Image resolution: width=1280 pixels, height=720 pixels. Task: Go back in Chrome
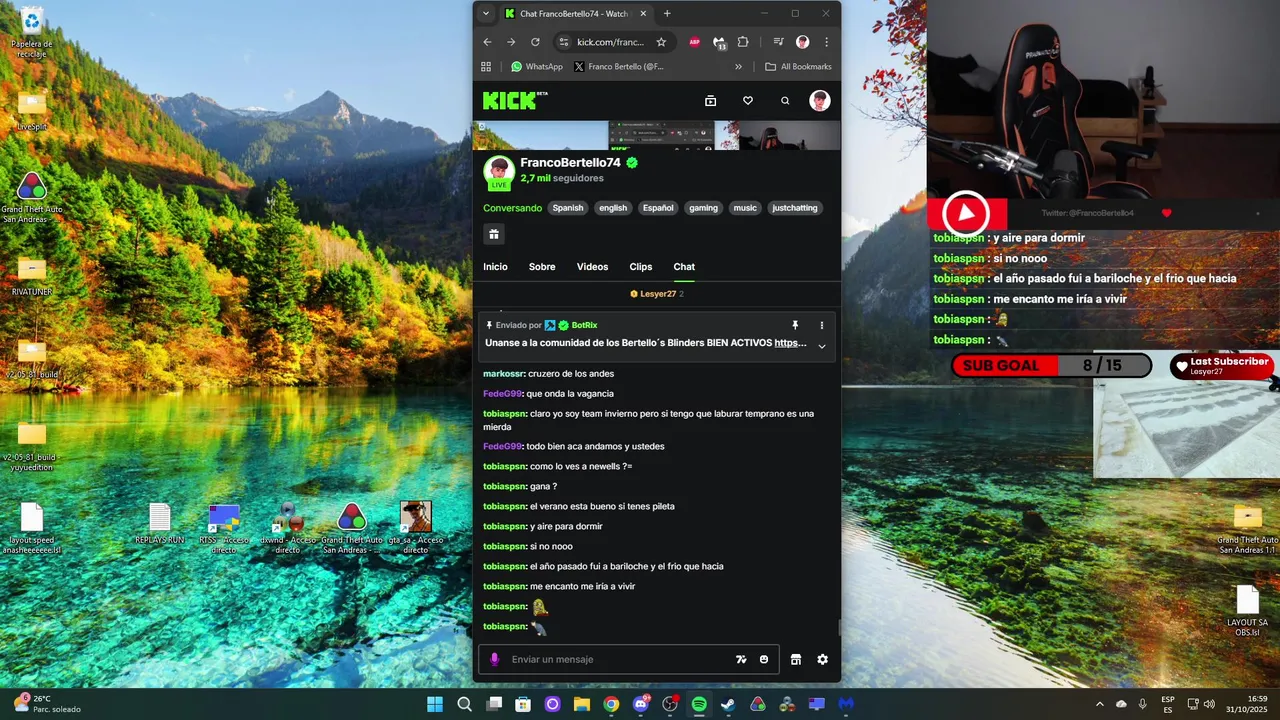(487, 42)
